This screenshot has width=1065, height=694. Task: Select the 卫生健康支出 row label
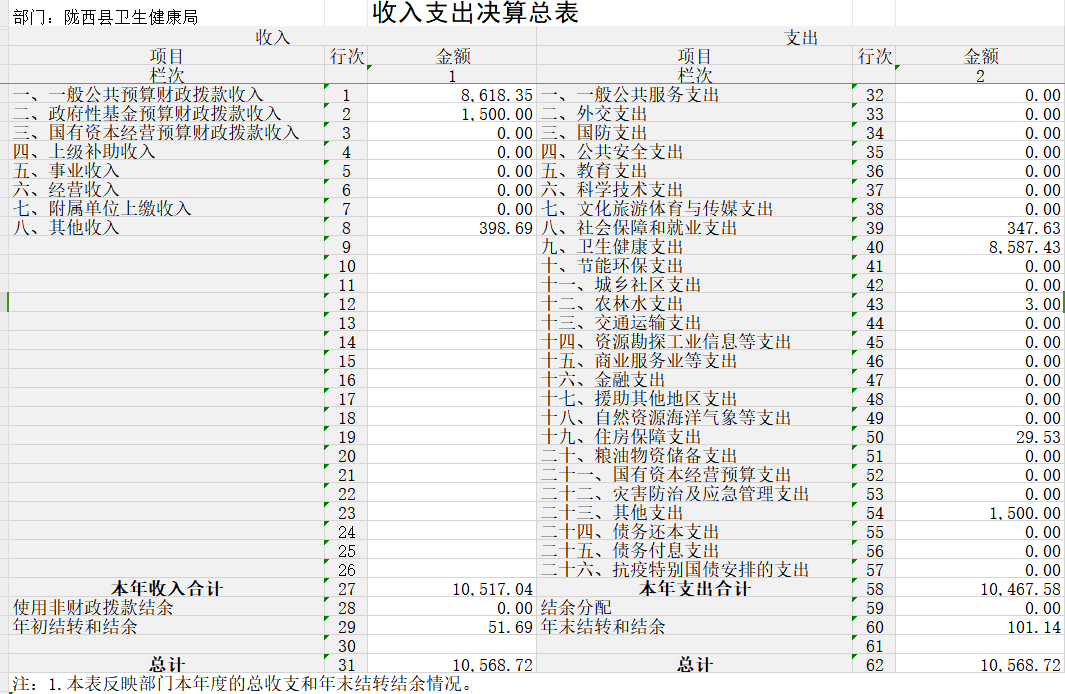[x=612, y=247]
